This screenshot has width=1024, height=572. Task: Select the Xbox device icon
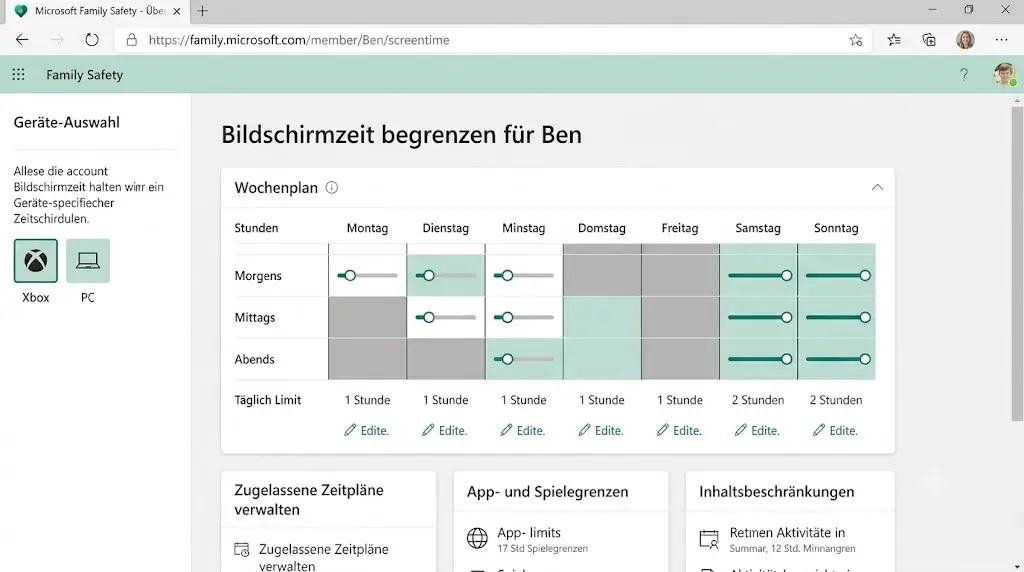36,261
